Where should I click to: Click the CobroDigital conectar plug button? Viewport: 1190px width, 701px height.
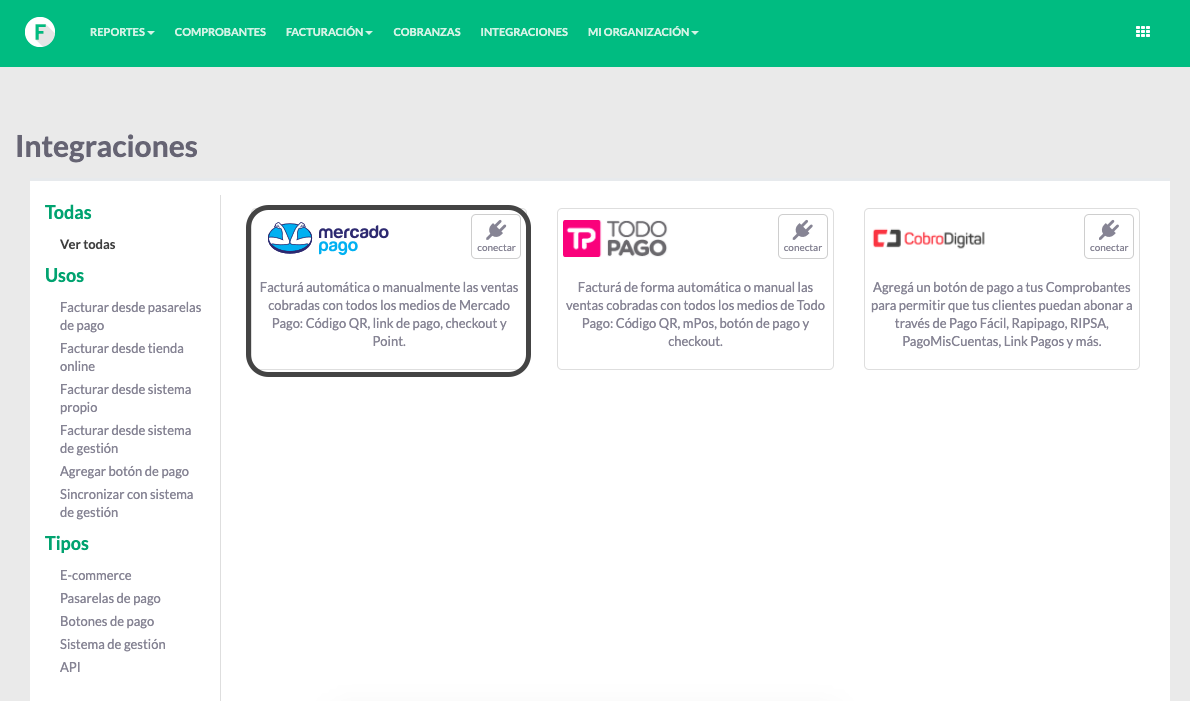coord(1109,237)
